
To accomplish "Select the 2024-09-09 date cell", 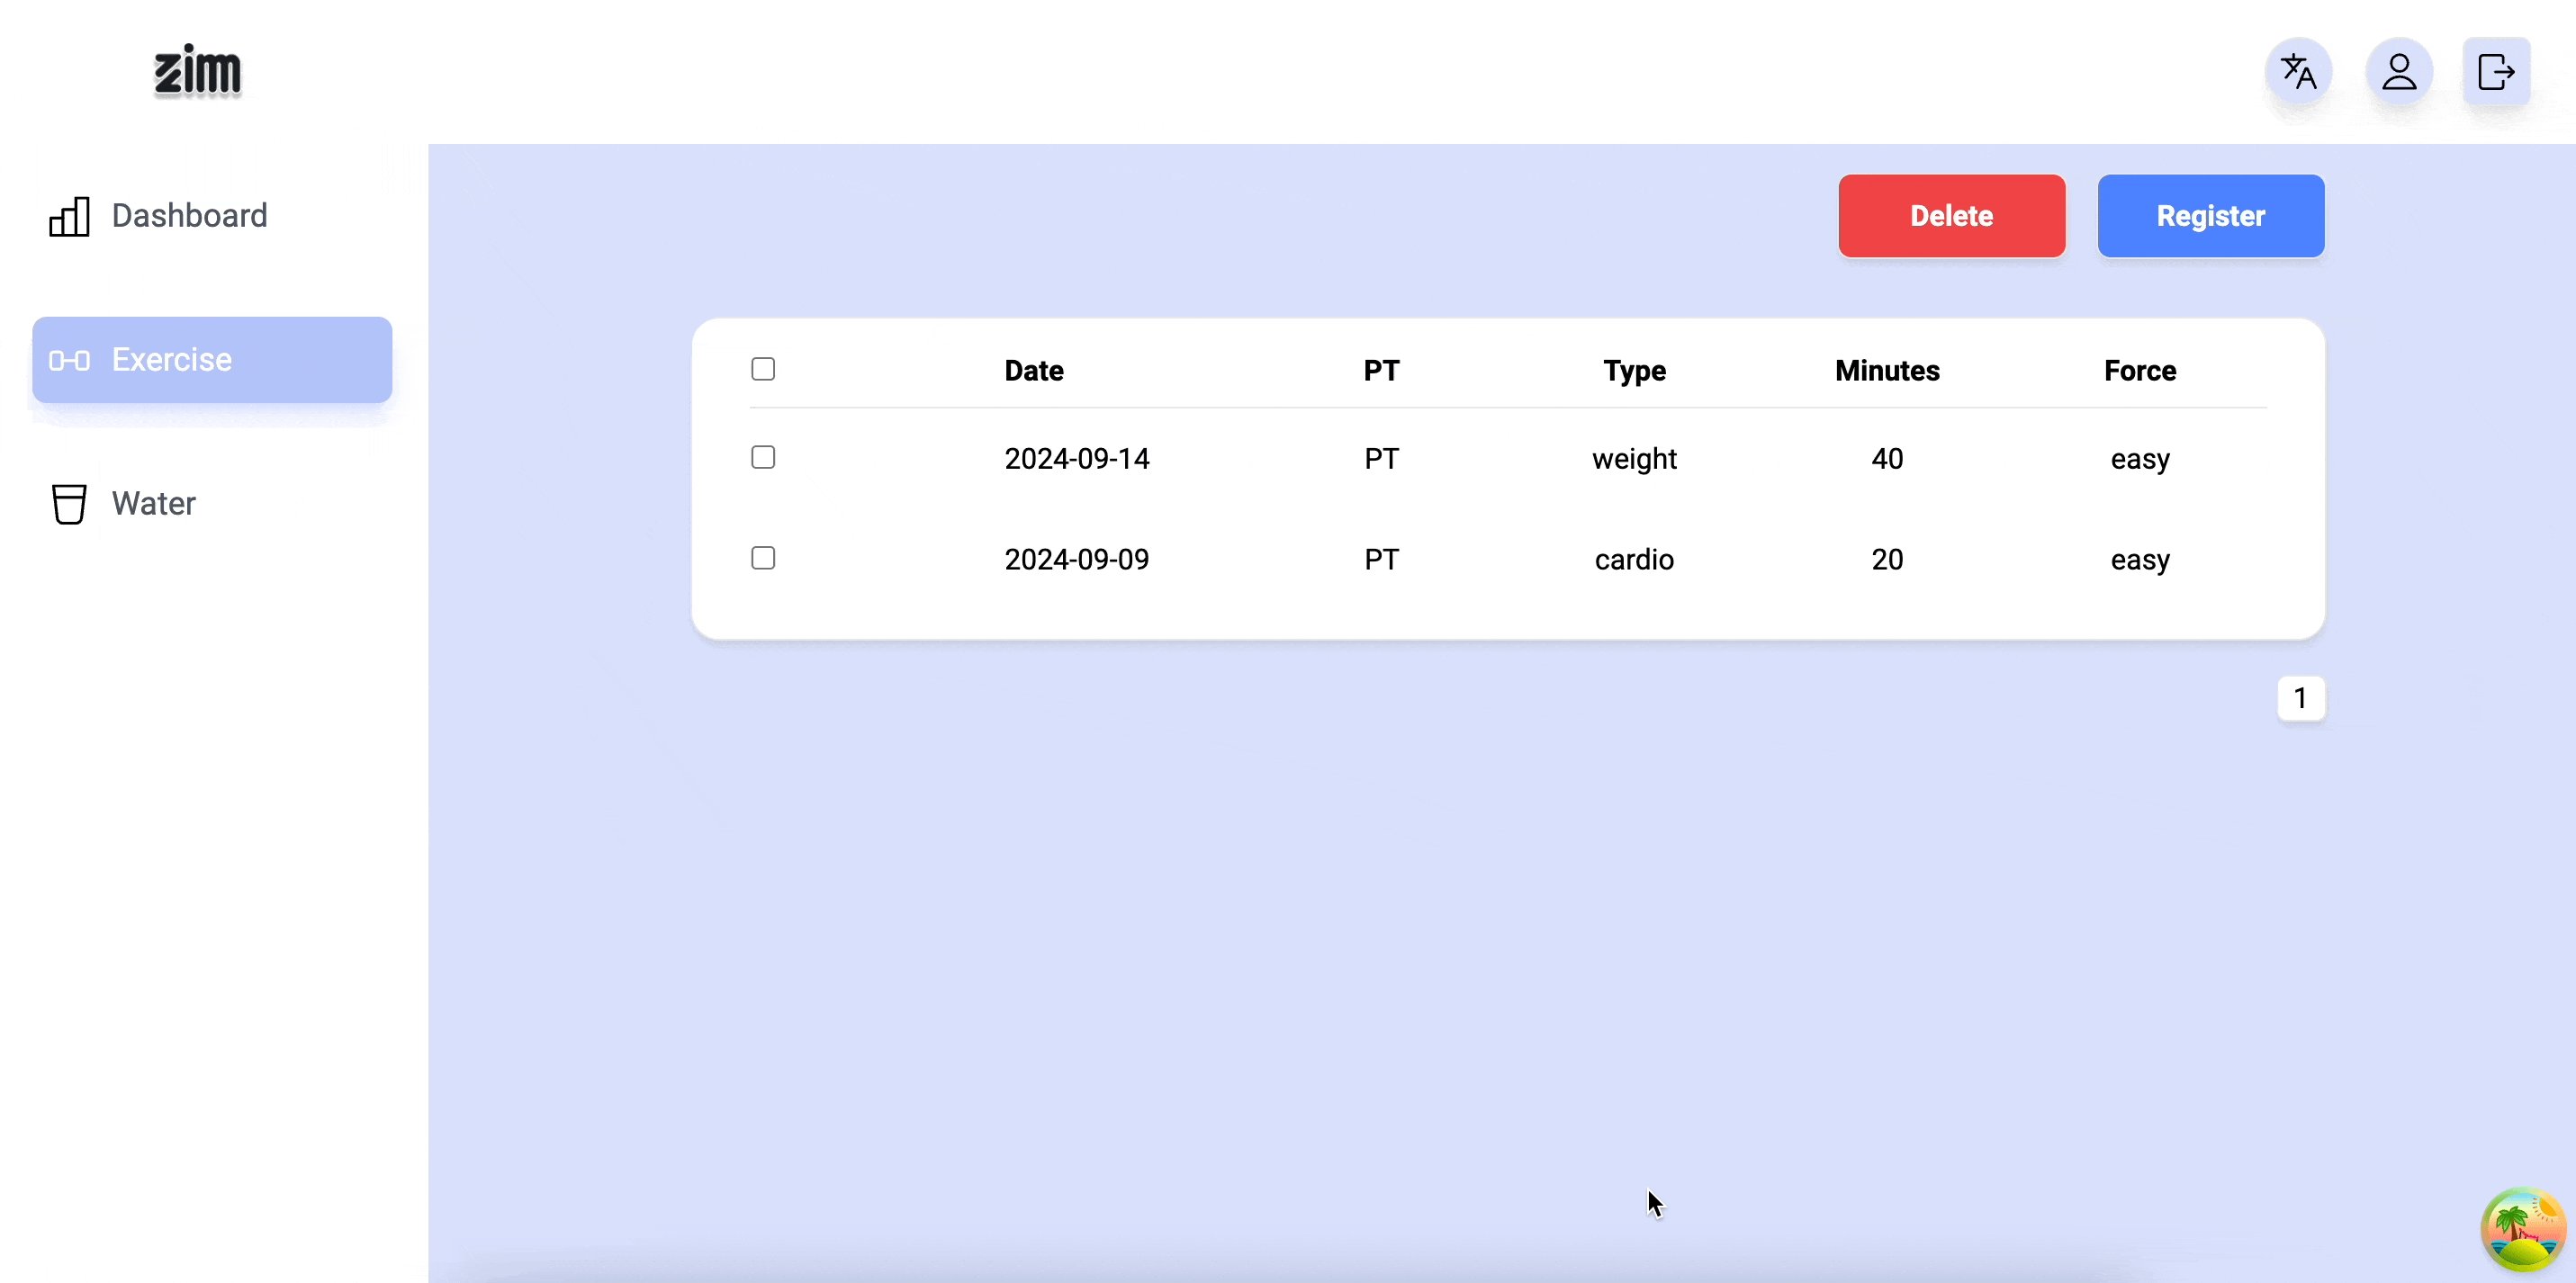I will pyautogui.click(x=1077, y=560).
